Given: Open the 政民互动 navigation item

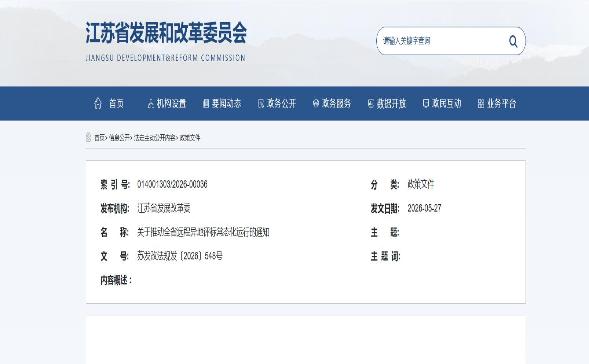Looking at the screenshot, I should point(442,103).
